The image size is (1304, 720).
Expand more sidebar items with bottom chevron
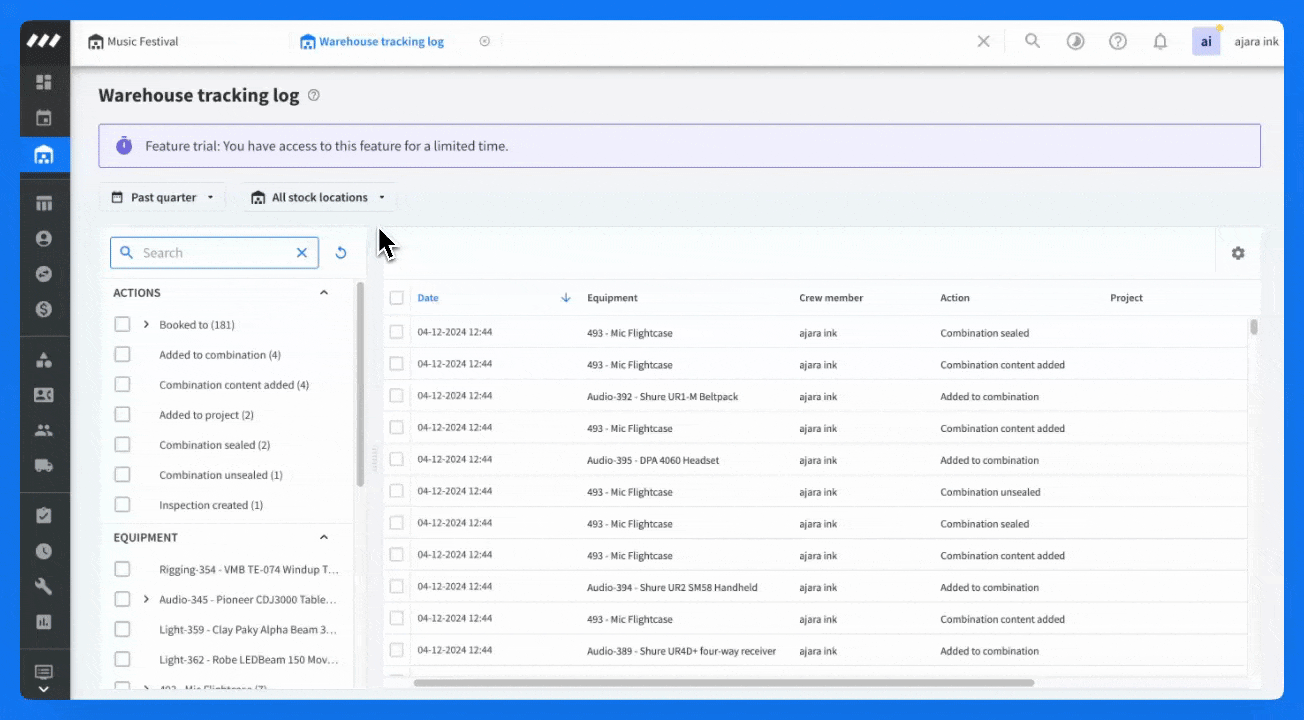click(44, 689)
